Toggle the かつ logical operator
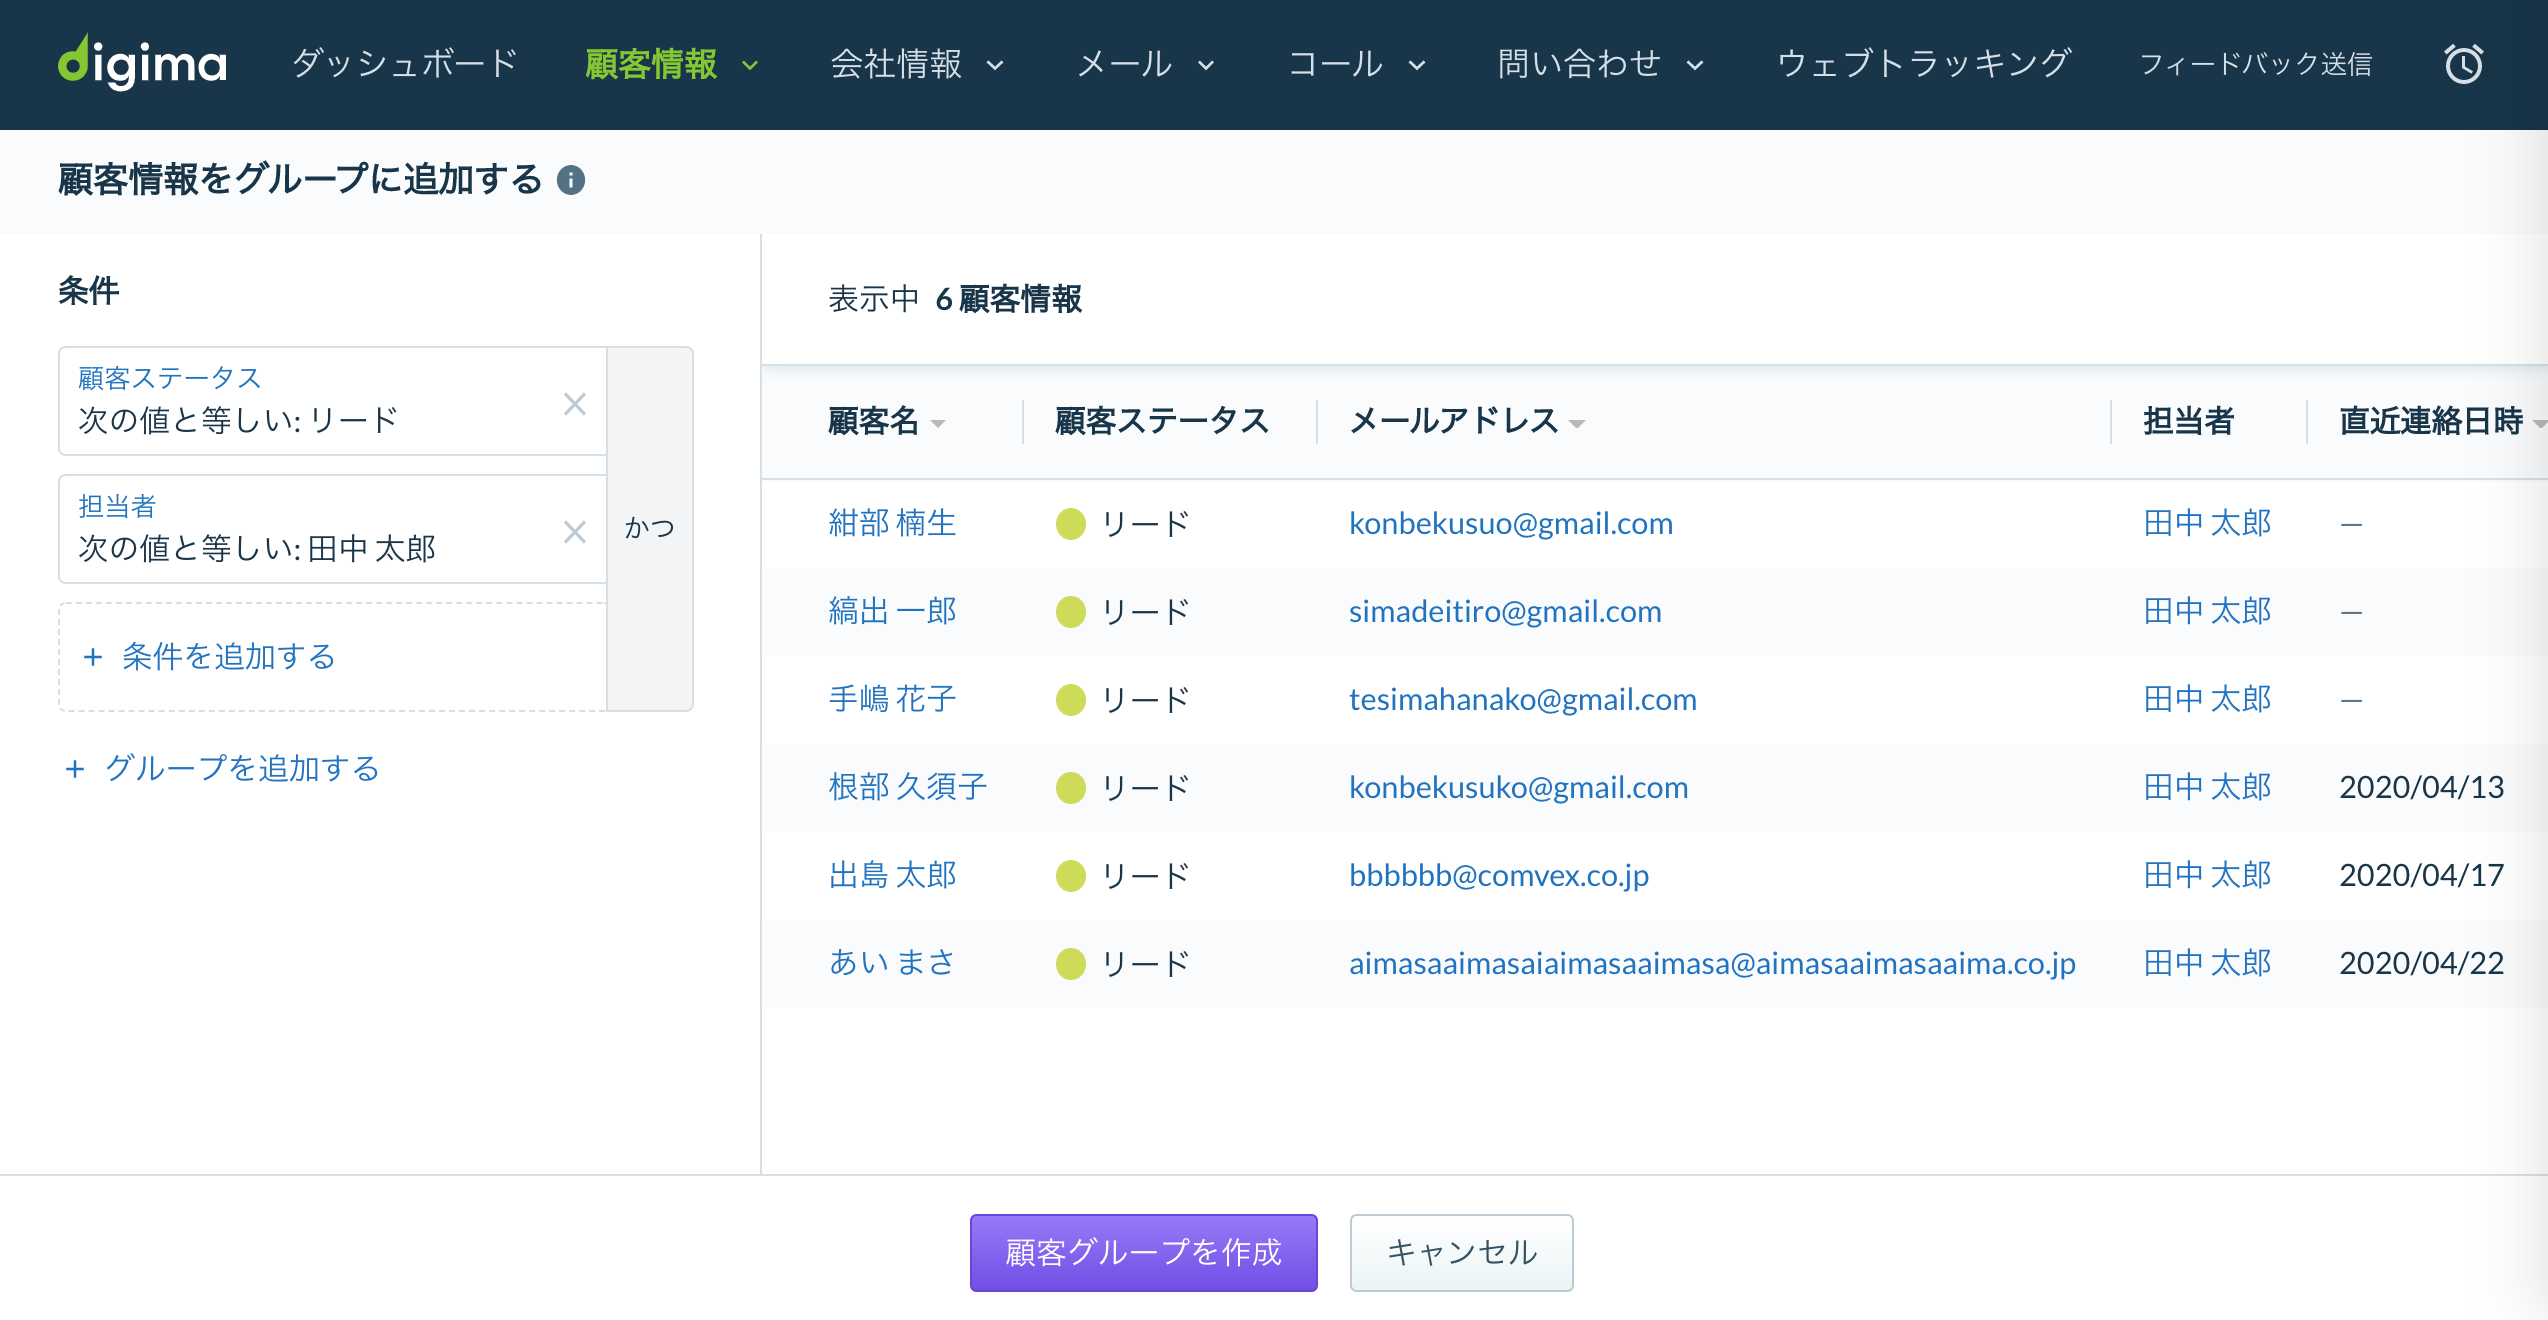 [x=650, y=528]
